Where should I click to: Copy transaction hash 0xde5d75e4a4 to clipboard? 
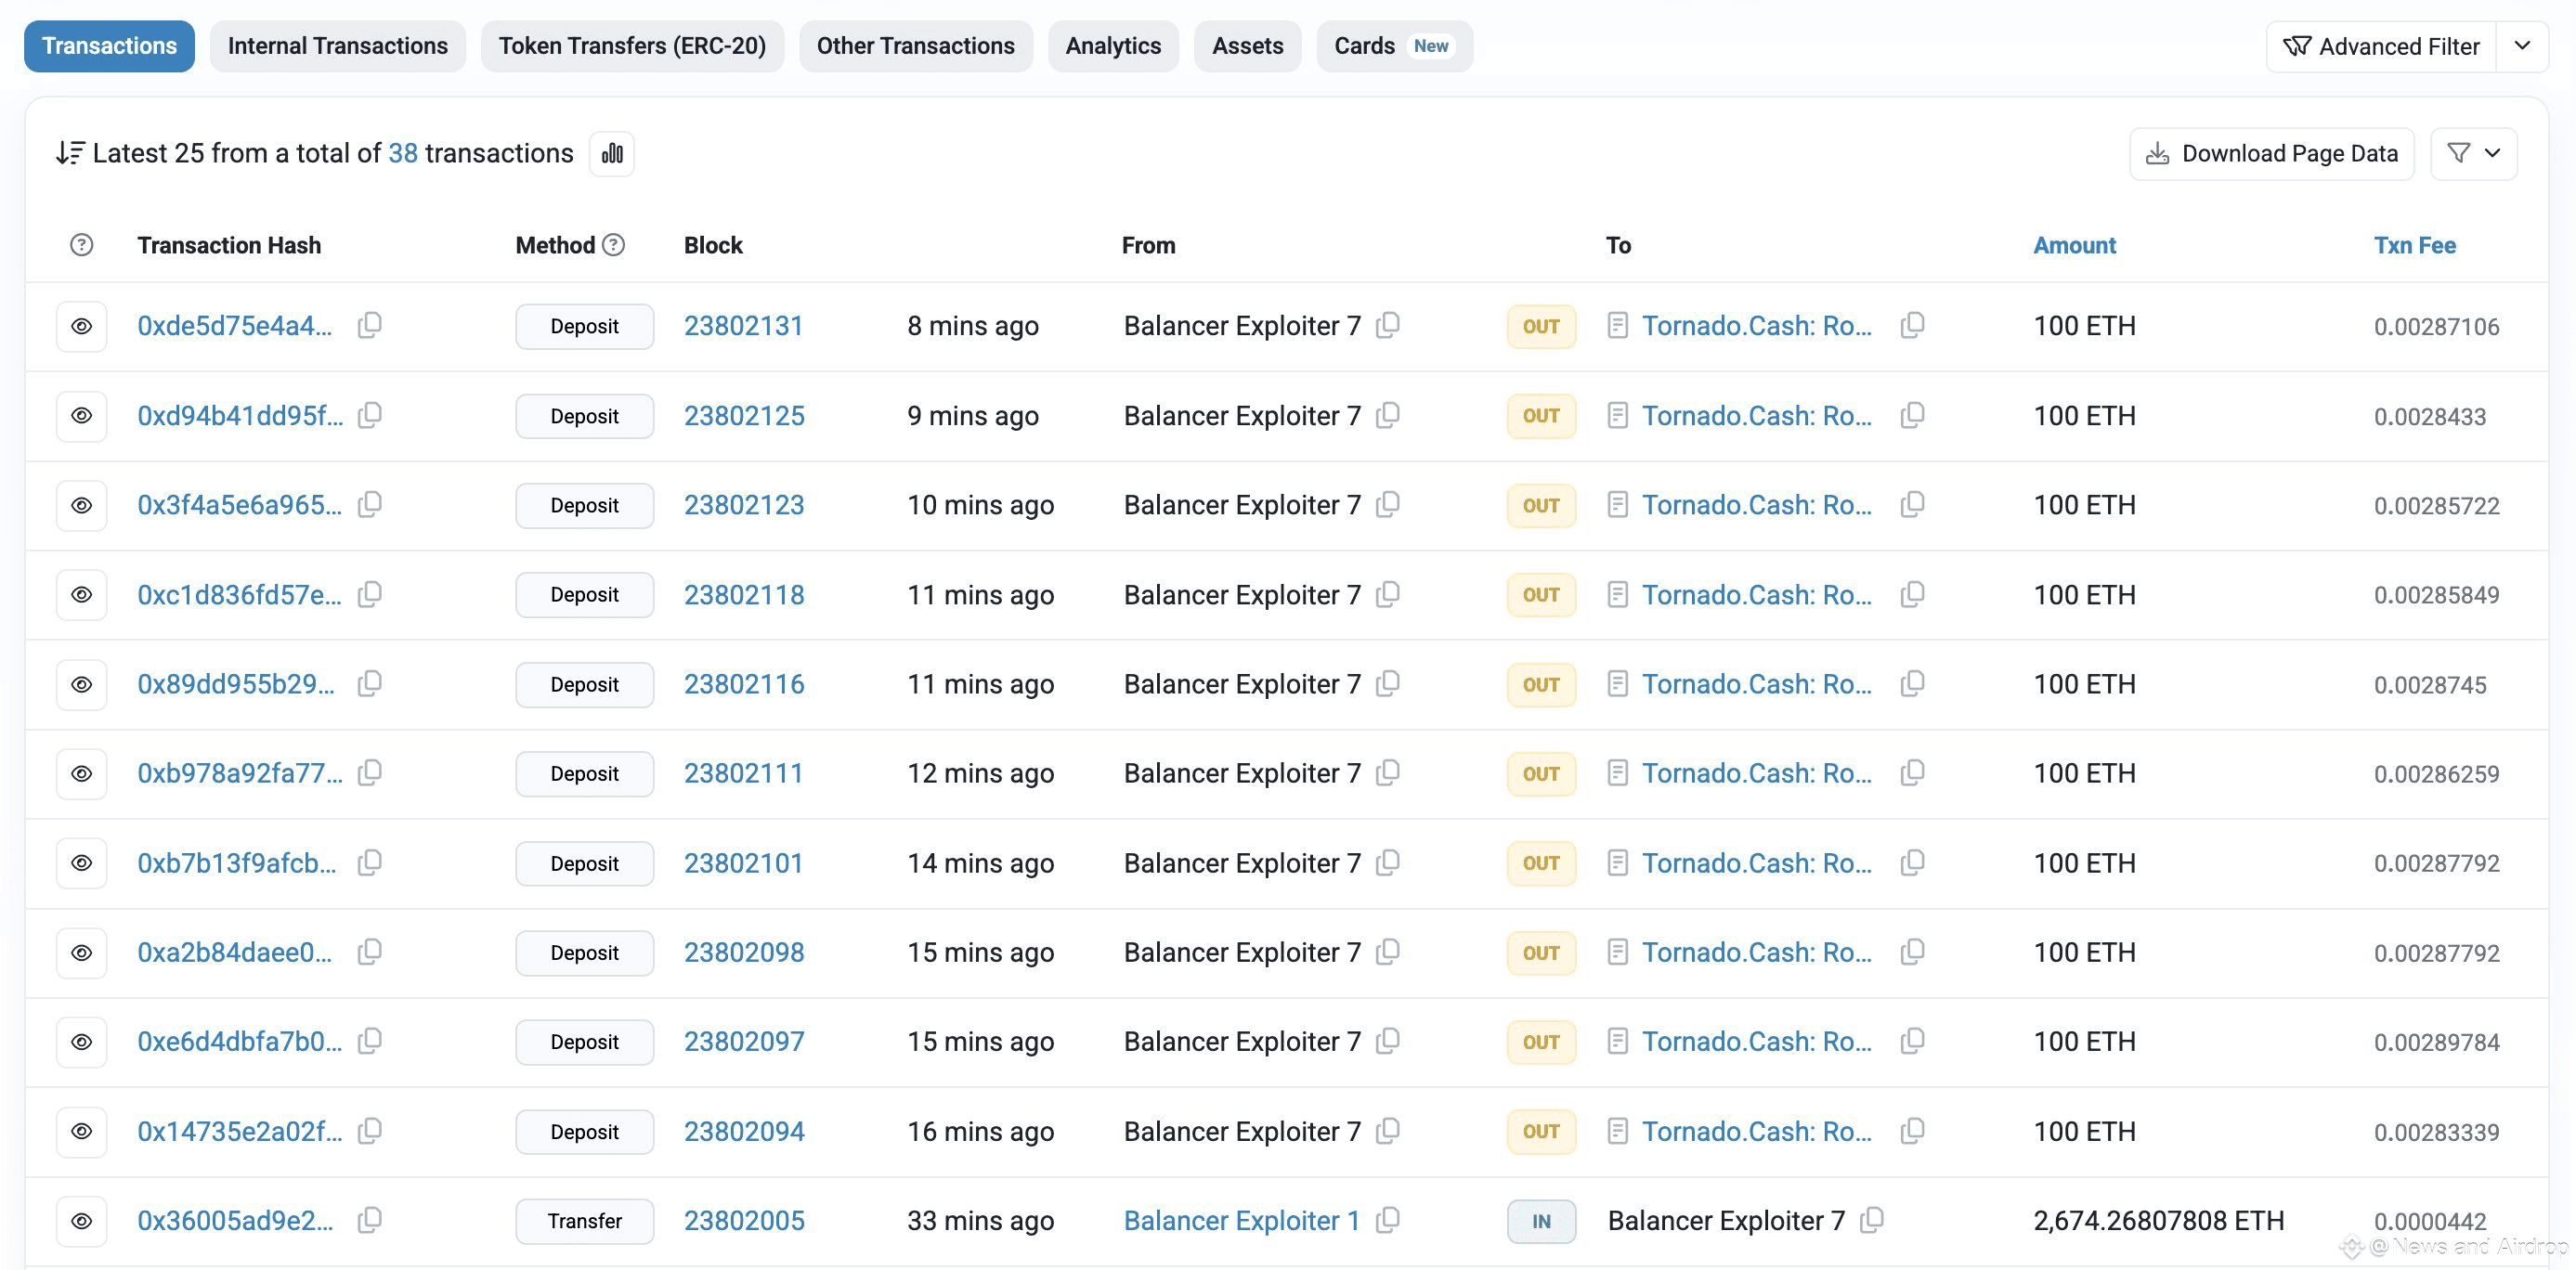click(x=370, y=325)
